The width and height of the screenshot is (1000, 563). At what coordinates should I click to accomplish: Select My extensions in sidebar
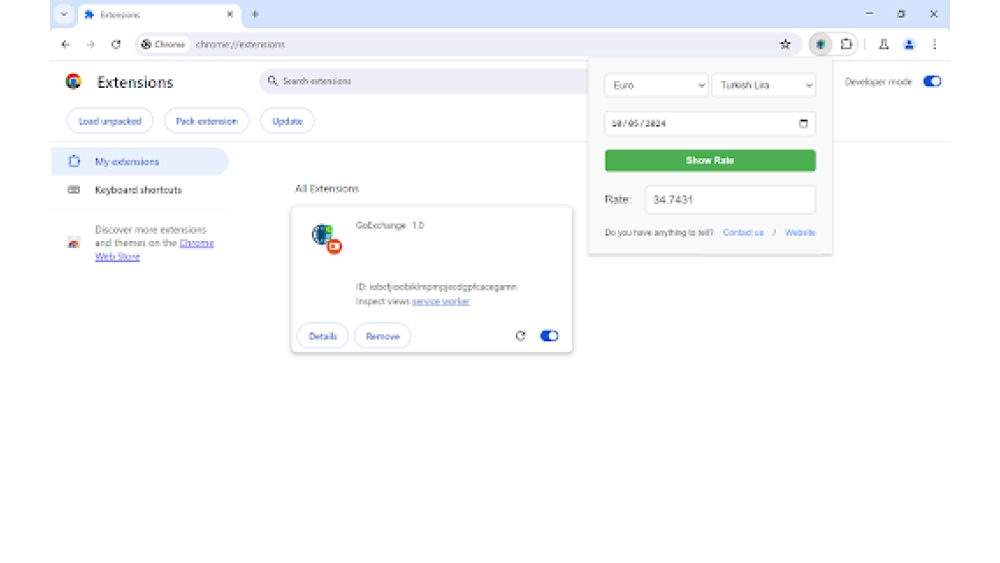coord(139,162)
